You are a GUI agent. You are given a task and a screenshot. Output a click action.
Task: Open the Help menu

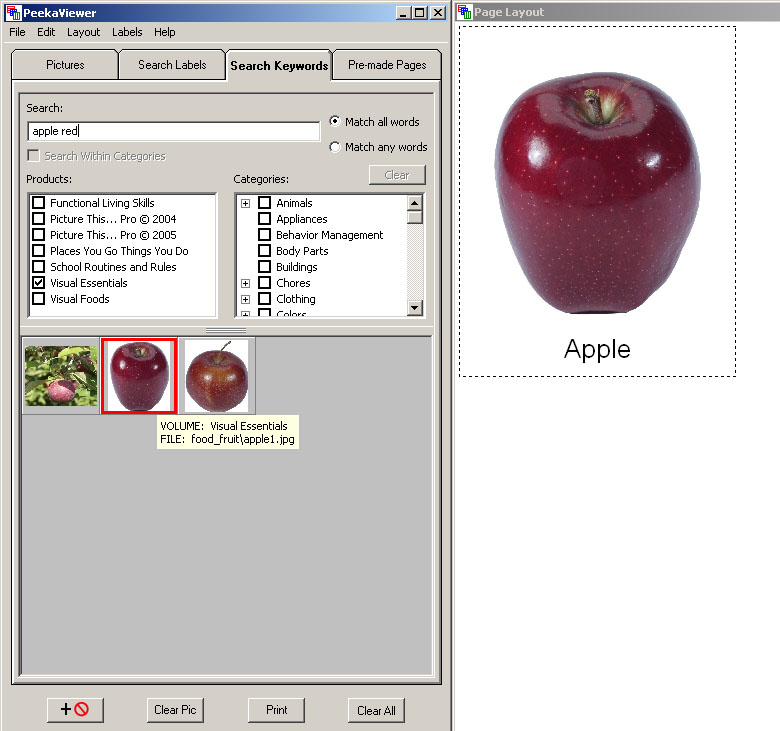pos(165,32)
